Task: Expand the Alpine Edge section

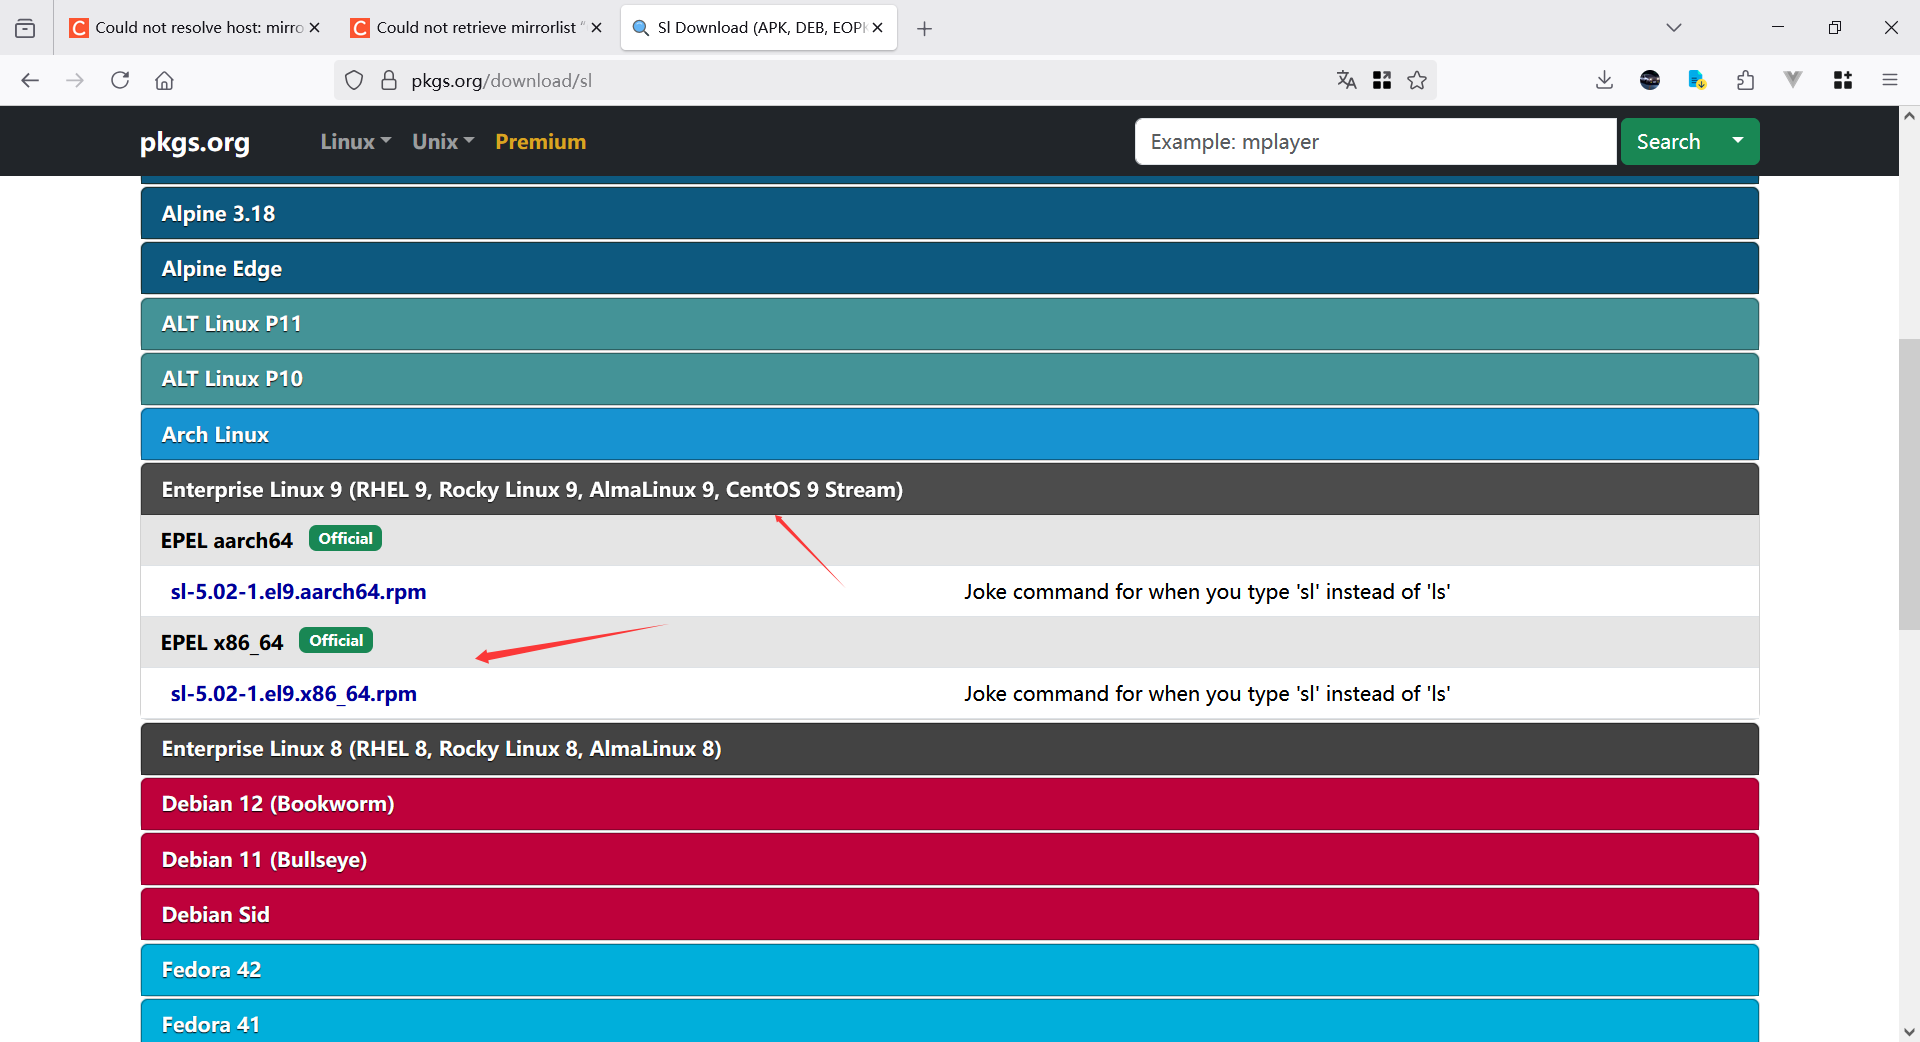Action: tap(949, 268)
